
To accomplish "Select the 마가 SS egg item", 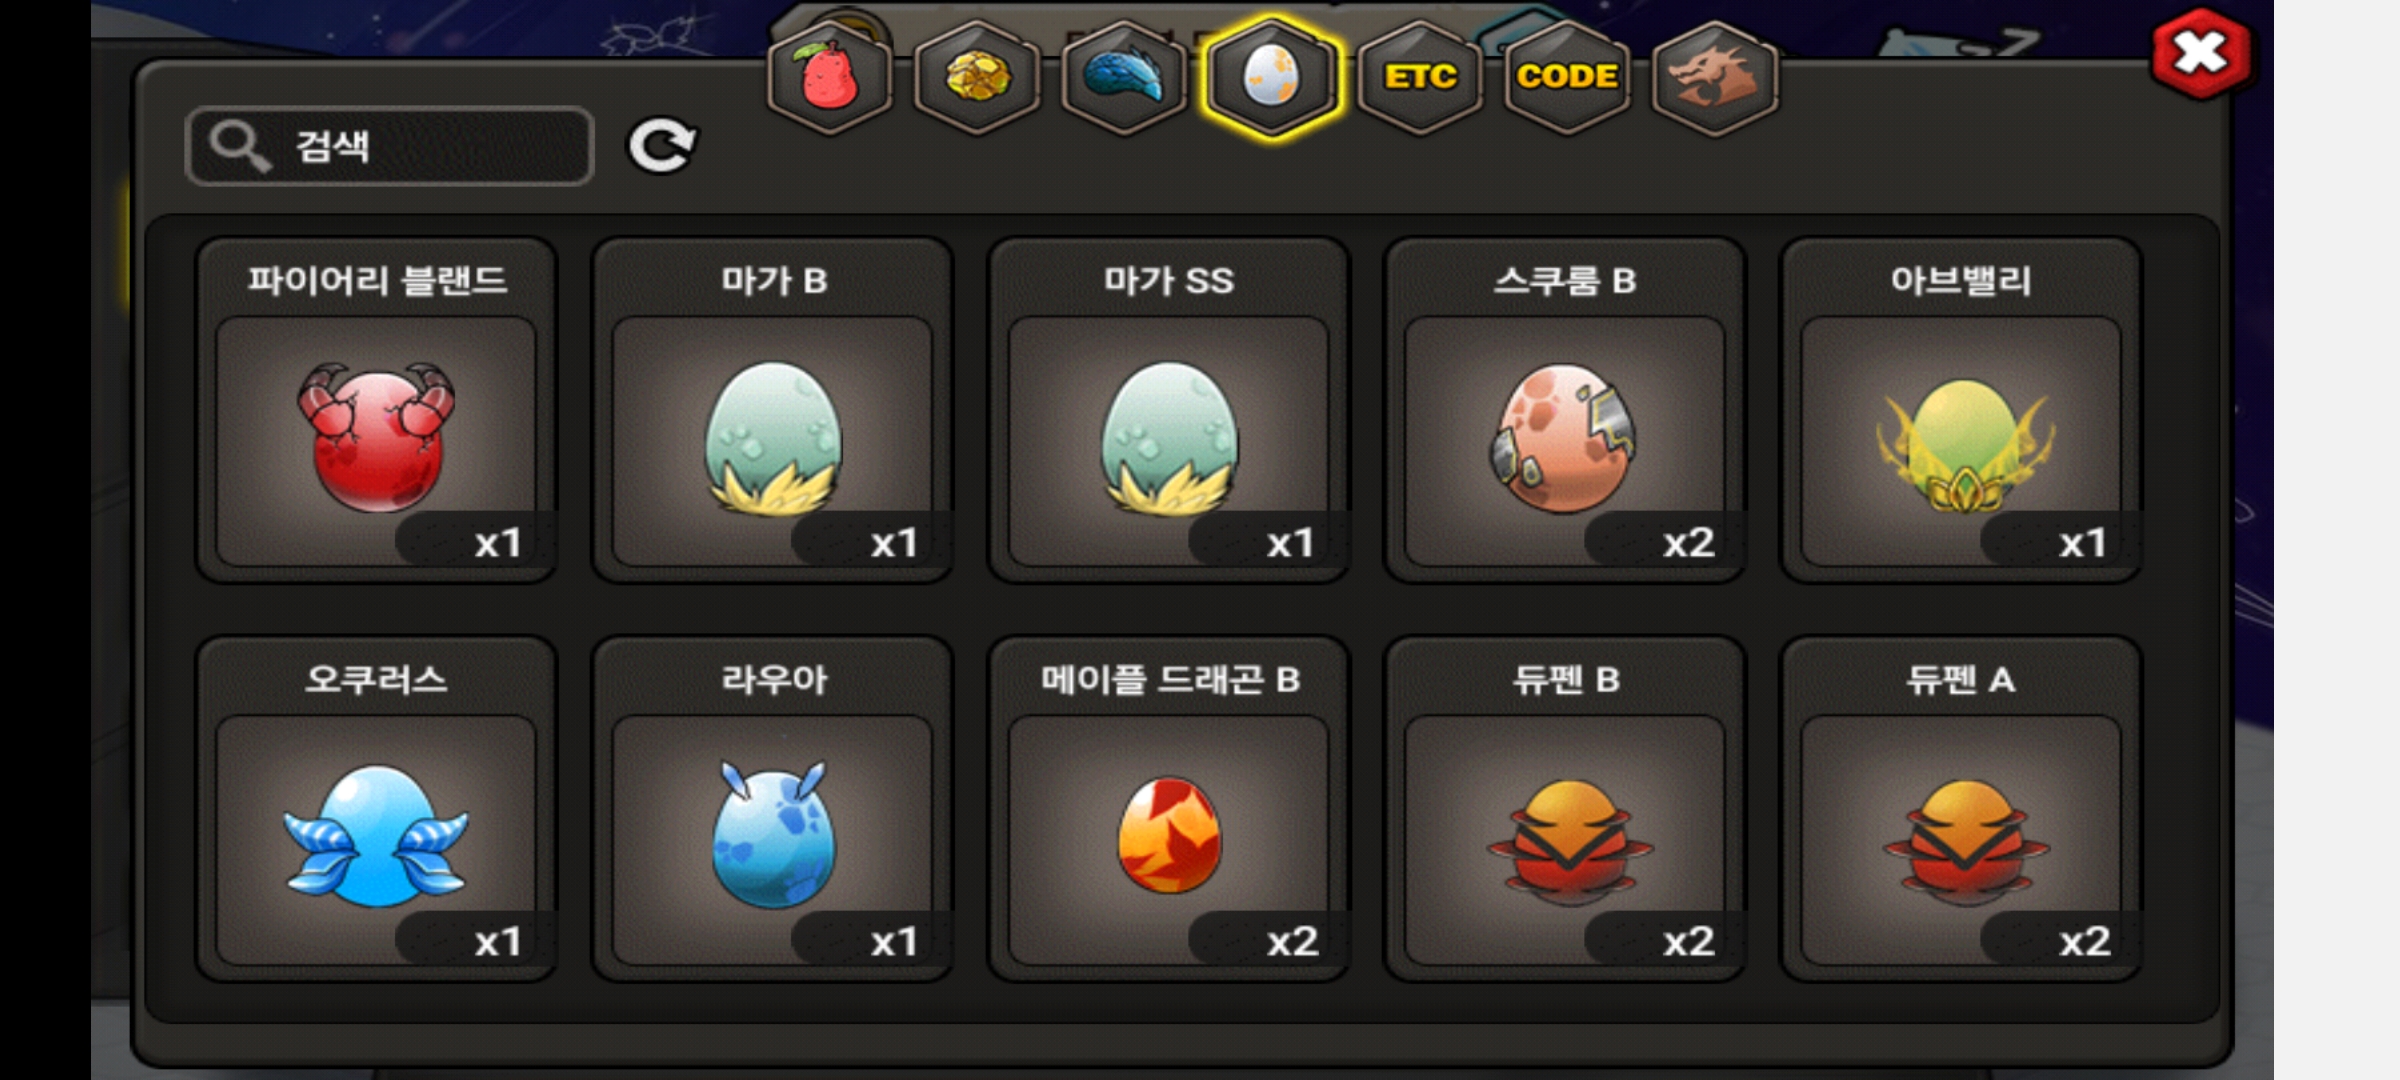I will 1168,410.
